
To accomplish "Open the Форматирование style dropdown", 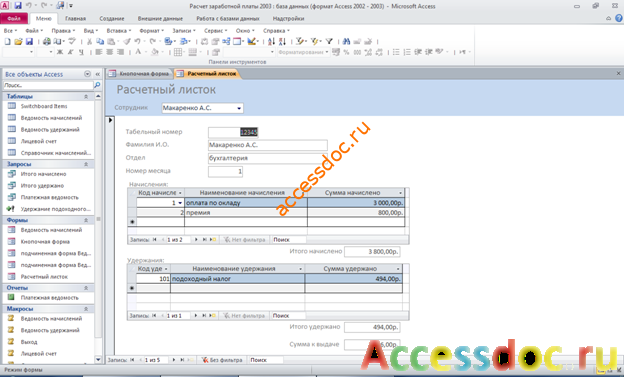I will click(x=327, y=52).
